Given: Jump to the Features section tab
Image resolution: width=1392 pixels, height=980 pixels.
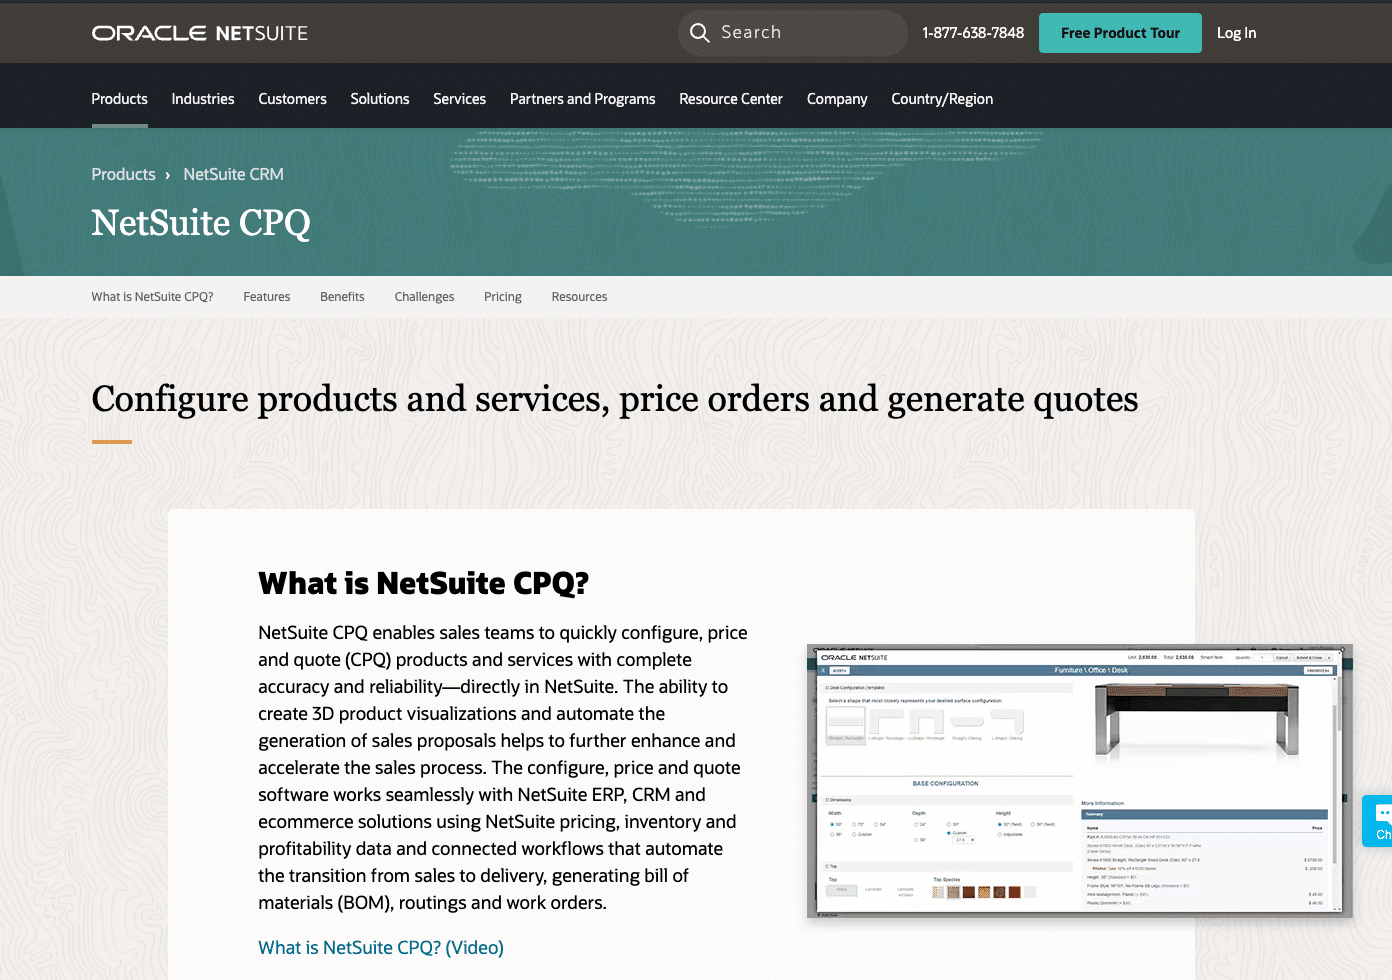Looking at the screenshot, I should coord(267,297).
